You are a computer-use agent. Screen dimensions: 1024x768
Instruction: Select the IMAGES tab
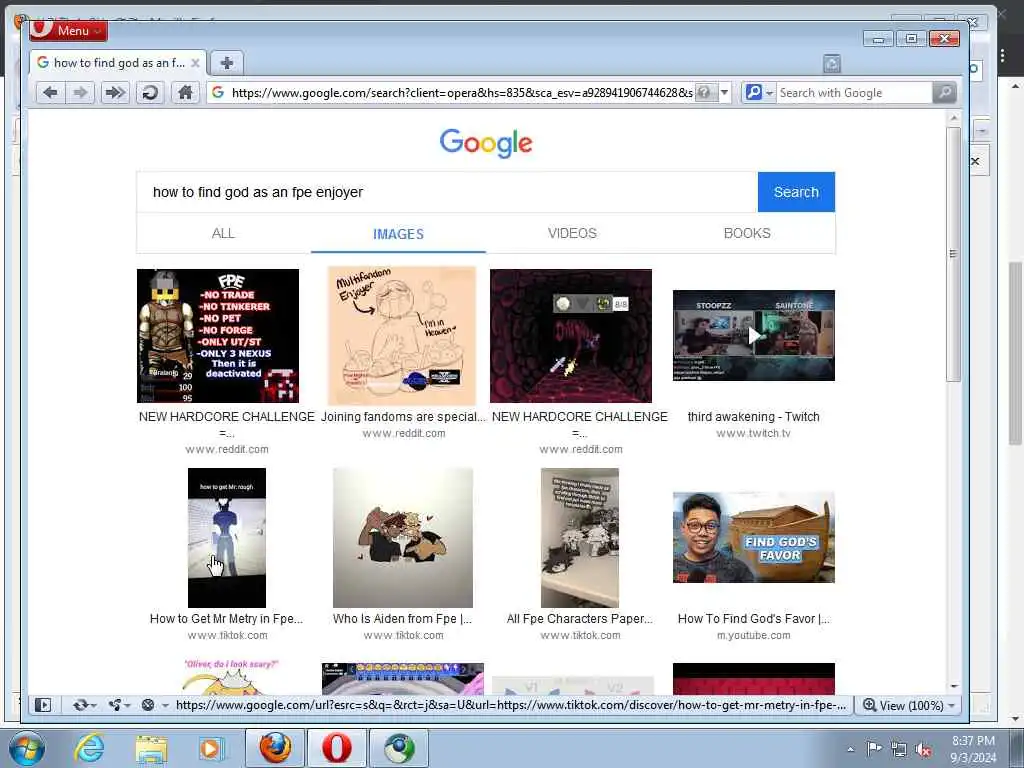[398, 234]
